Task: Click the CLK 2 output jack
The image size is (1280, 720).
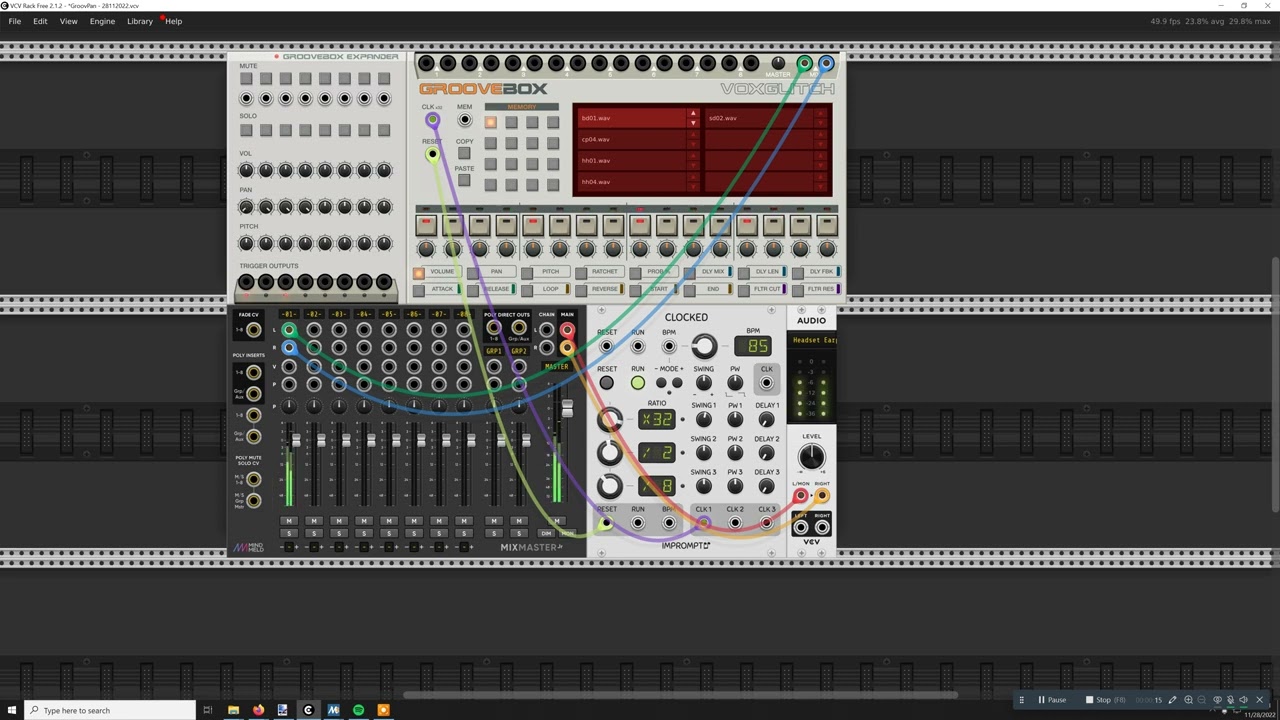Action: pyautogui.click(x=735, y=523)
